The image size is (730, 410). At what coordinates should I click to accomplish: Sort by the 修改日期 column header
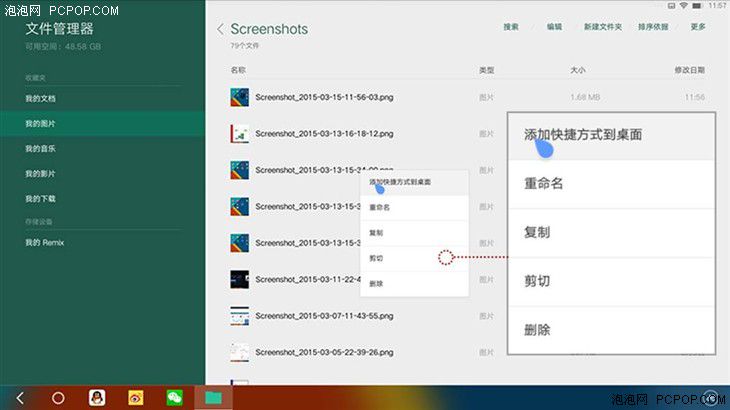(x=689, y=70)
